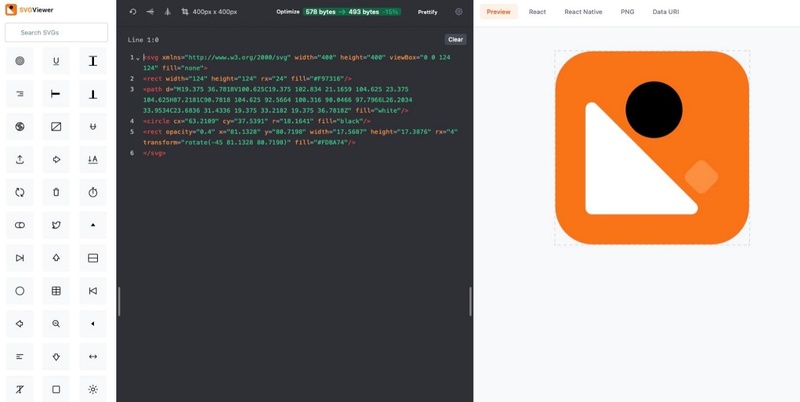Screen dimensions: 800x402
Task: Focus the Search SVGs input field
Action: (56, 32)
